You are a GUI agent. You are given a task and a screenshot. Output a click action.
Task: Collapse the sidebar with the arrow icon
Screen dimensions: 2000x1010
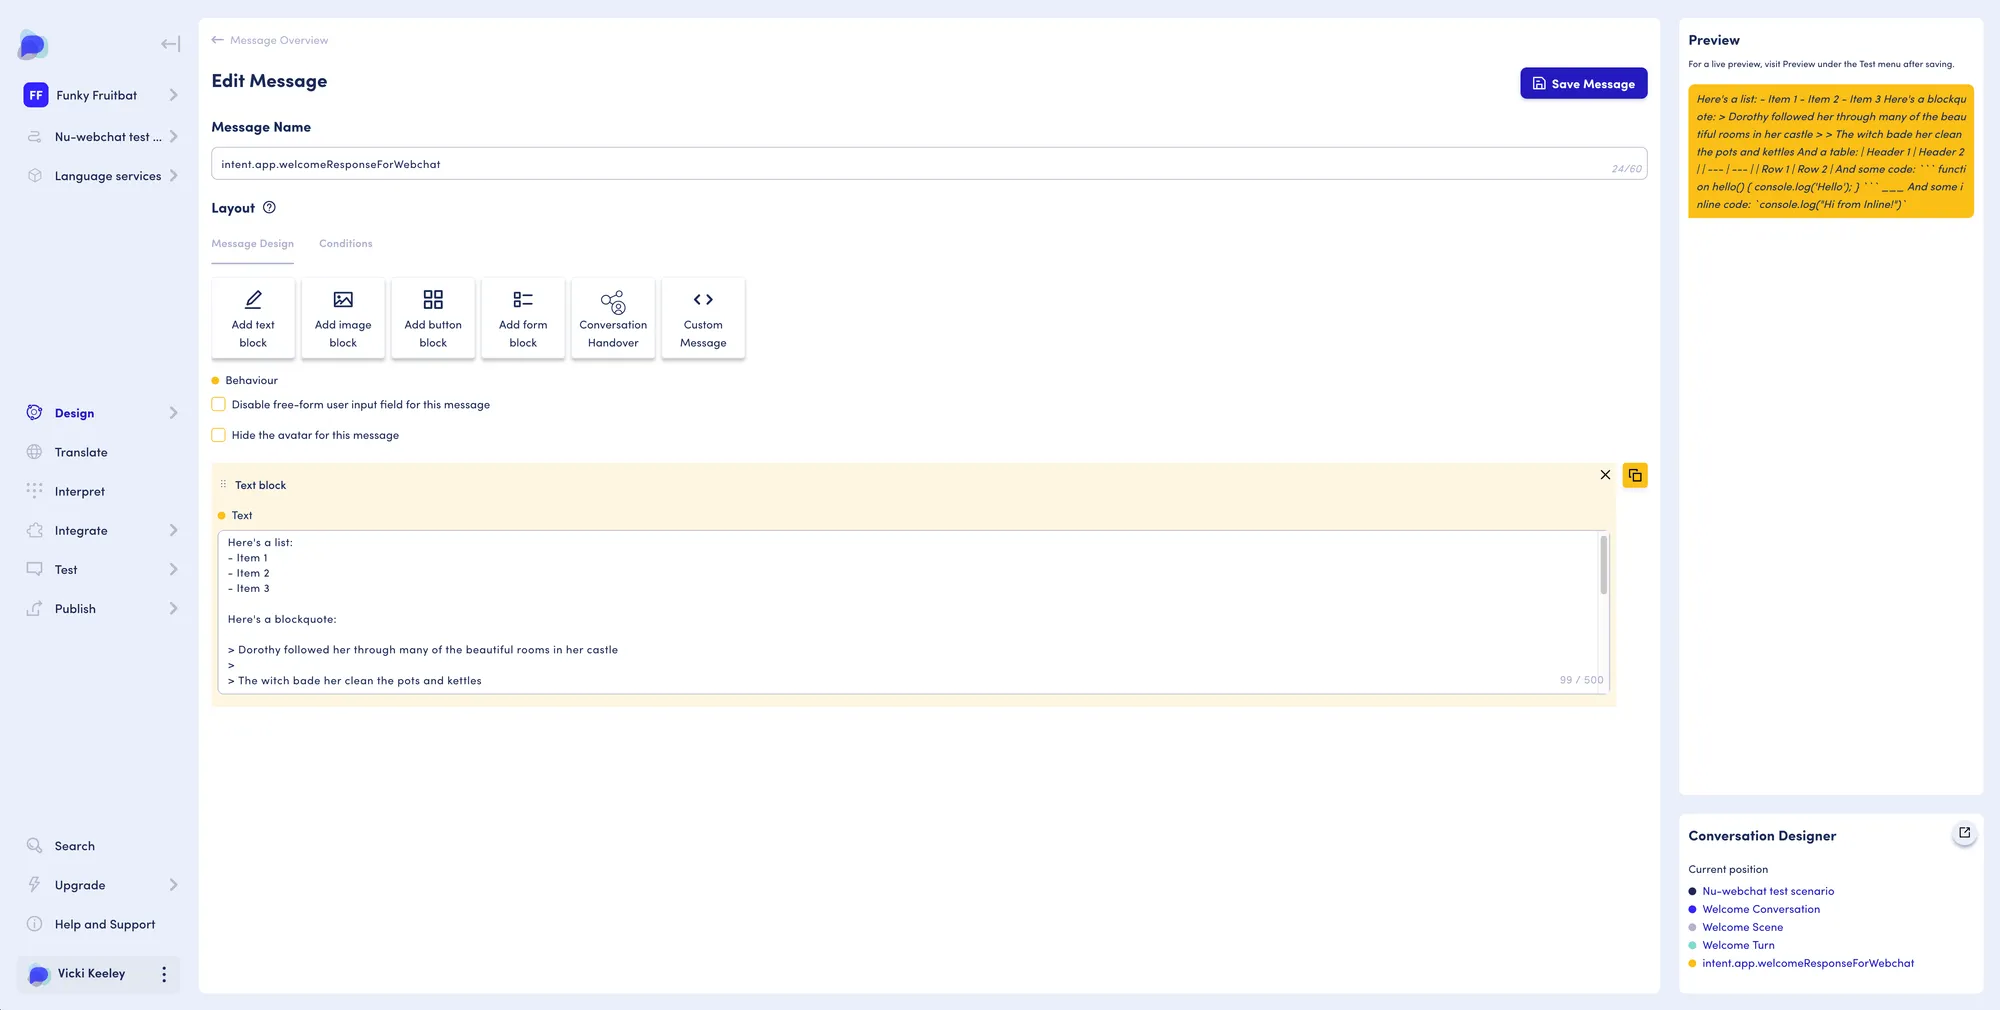171,44
